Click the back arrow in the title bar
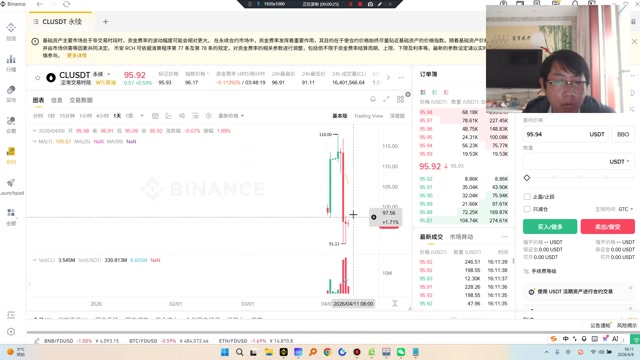The width and height of the screenshot is (640, 360). [40, 4]
